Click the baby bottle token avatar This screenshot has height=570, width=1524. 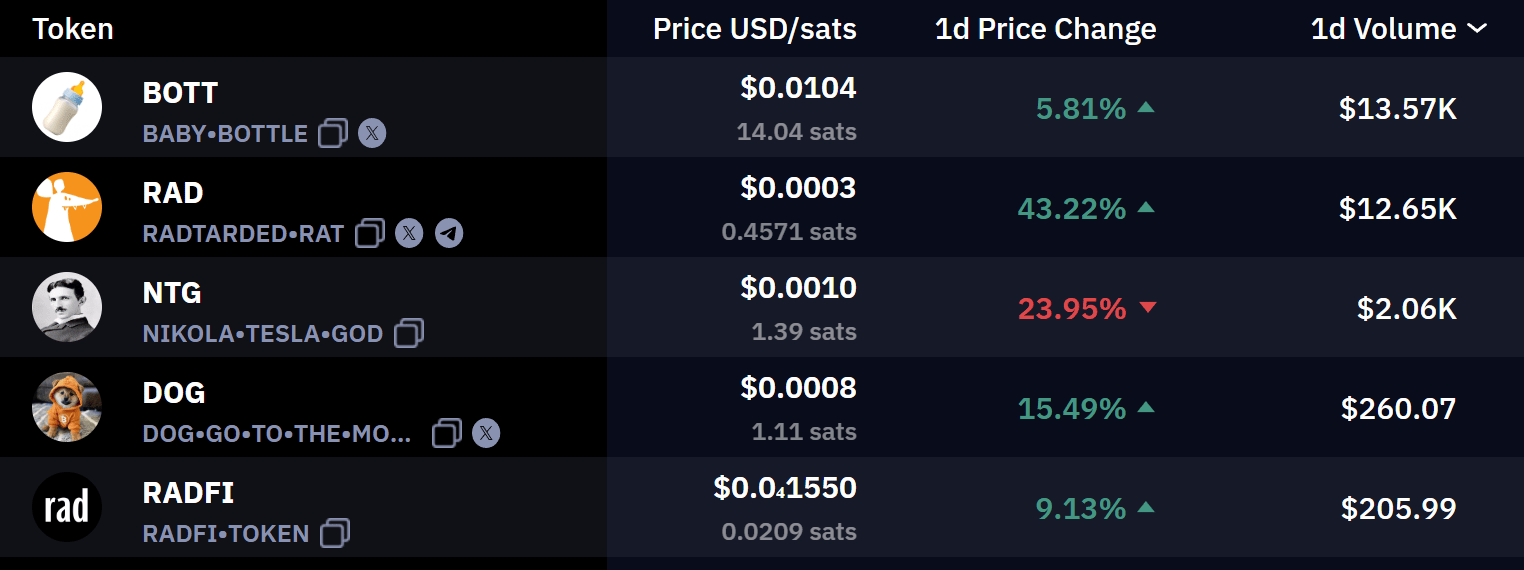point(67,107)
